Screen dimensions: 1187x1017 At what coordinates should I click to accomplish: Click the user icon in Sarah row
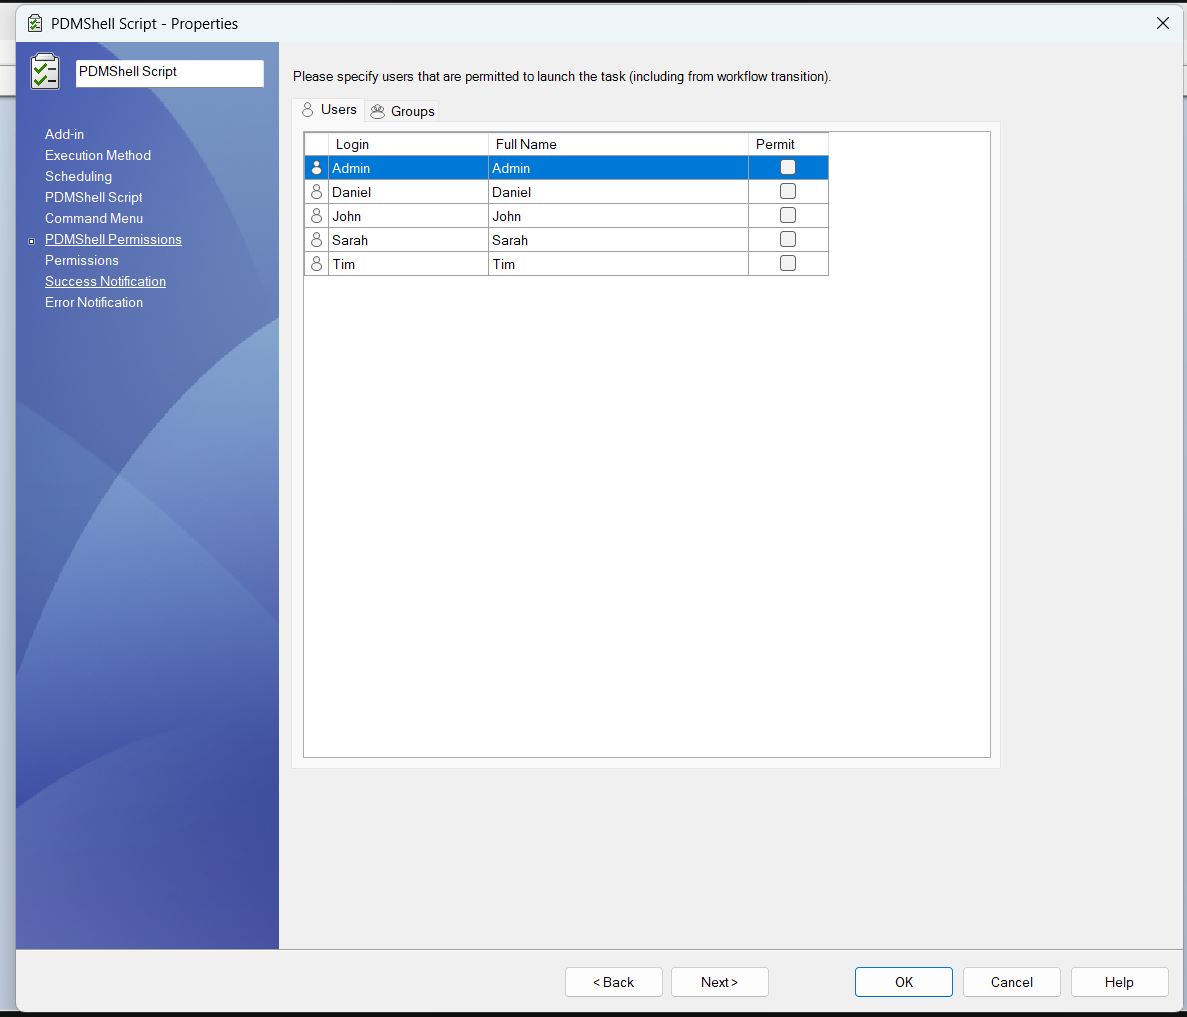click(x=316, y=240)
